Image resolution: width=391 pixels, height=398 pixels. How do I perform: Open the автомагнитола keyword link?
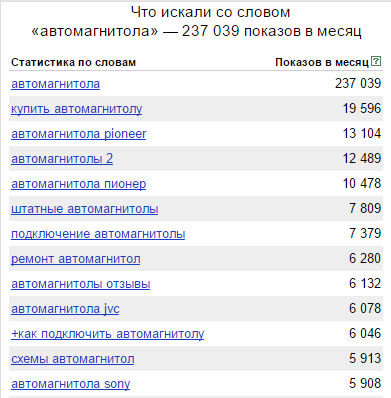(55, 84)
